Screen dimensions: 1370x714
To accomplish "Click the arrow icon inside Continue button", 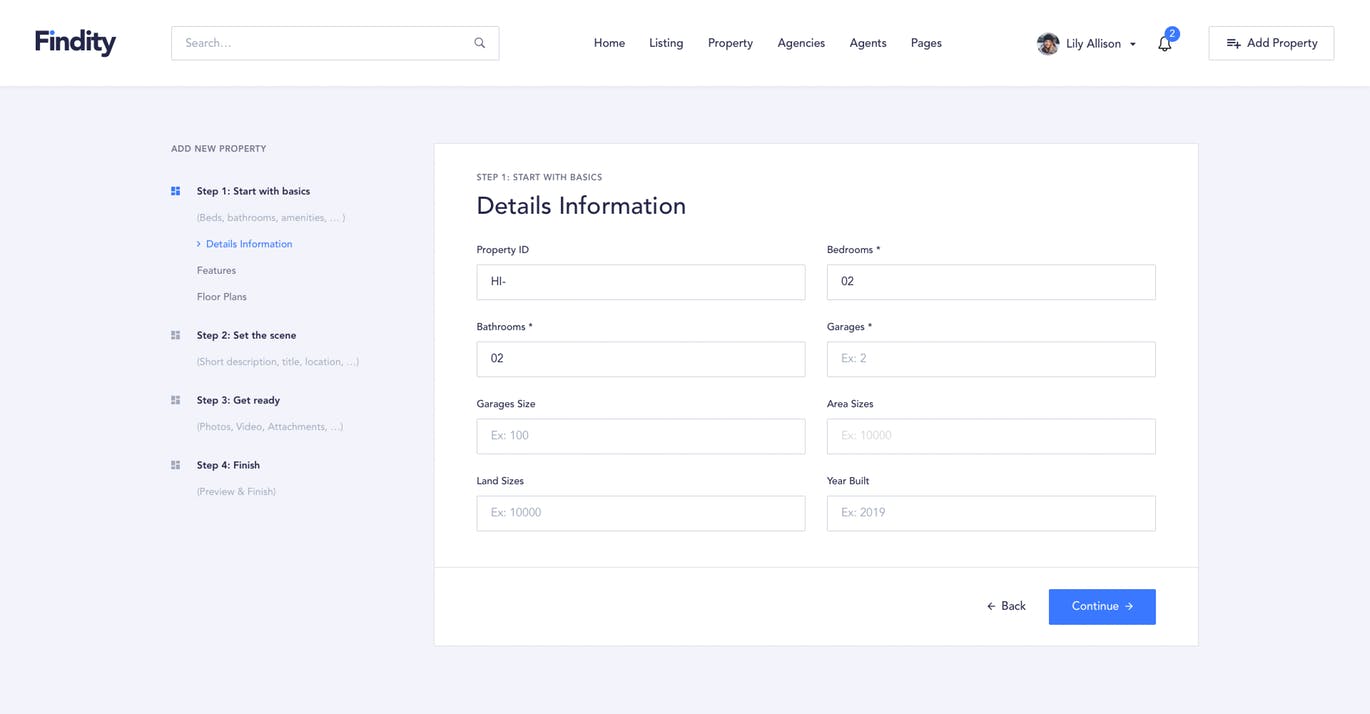I will (1128, 606).
